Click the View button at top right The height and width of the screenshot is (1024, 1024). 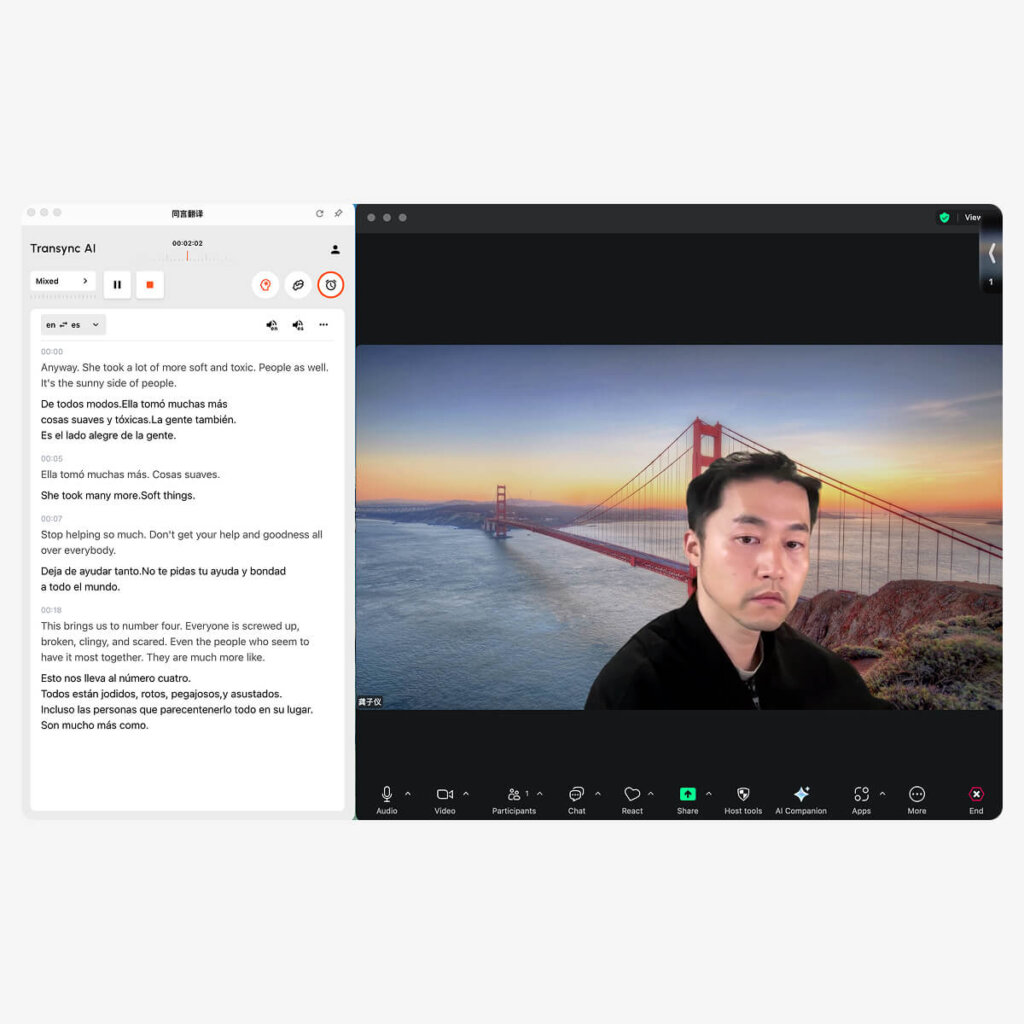click(x=973, y=217)
